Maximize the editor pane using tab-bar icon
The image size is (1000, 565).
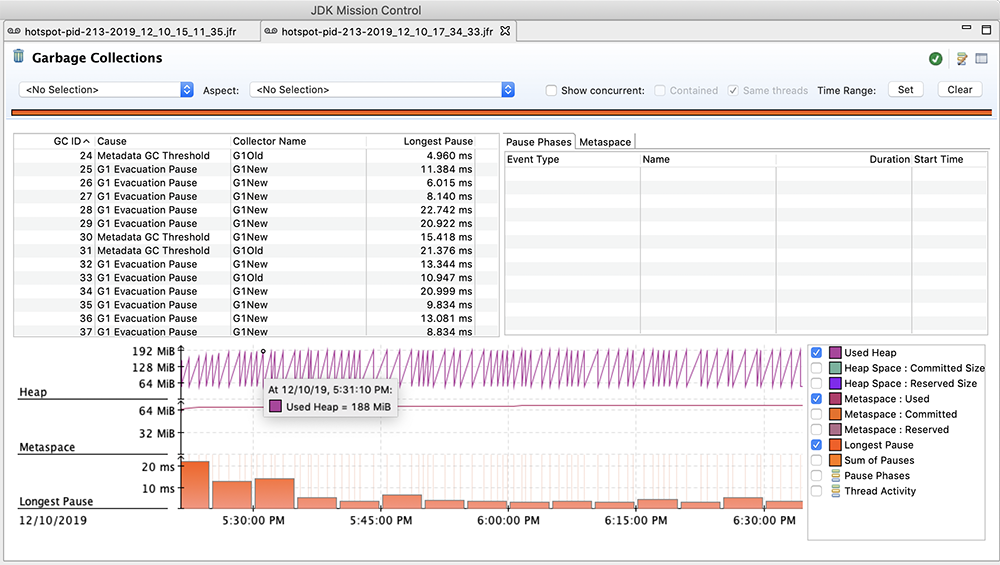pyautogui.click(x=984, y=31)
